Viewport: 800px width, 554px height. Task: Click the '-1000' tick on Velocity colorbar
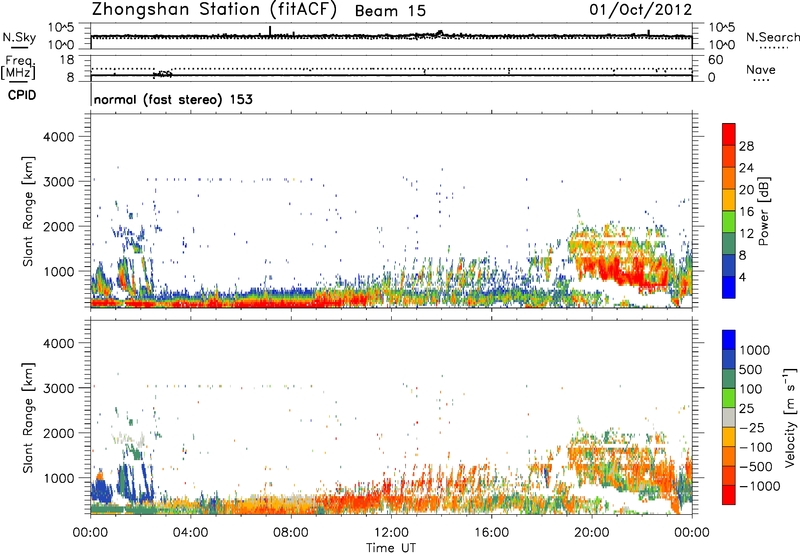(760, 486)
